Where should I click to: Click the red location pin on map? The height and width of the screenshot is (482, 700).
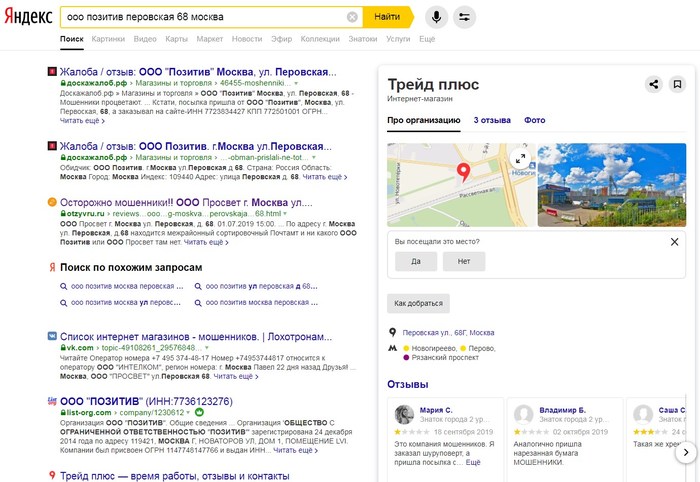[x=463, y=170]
